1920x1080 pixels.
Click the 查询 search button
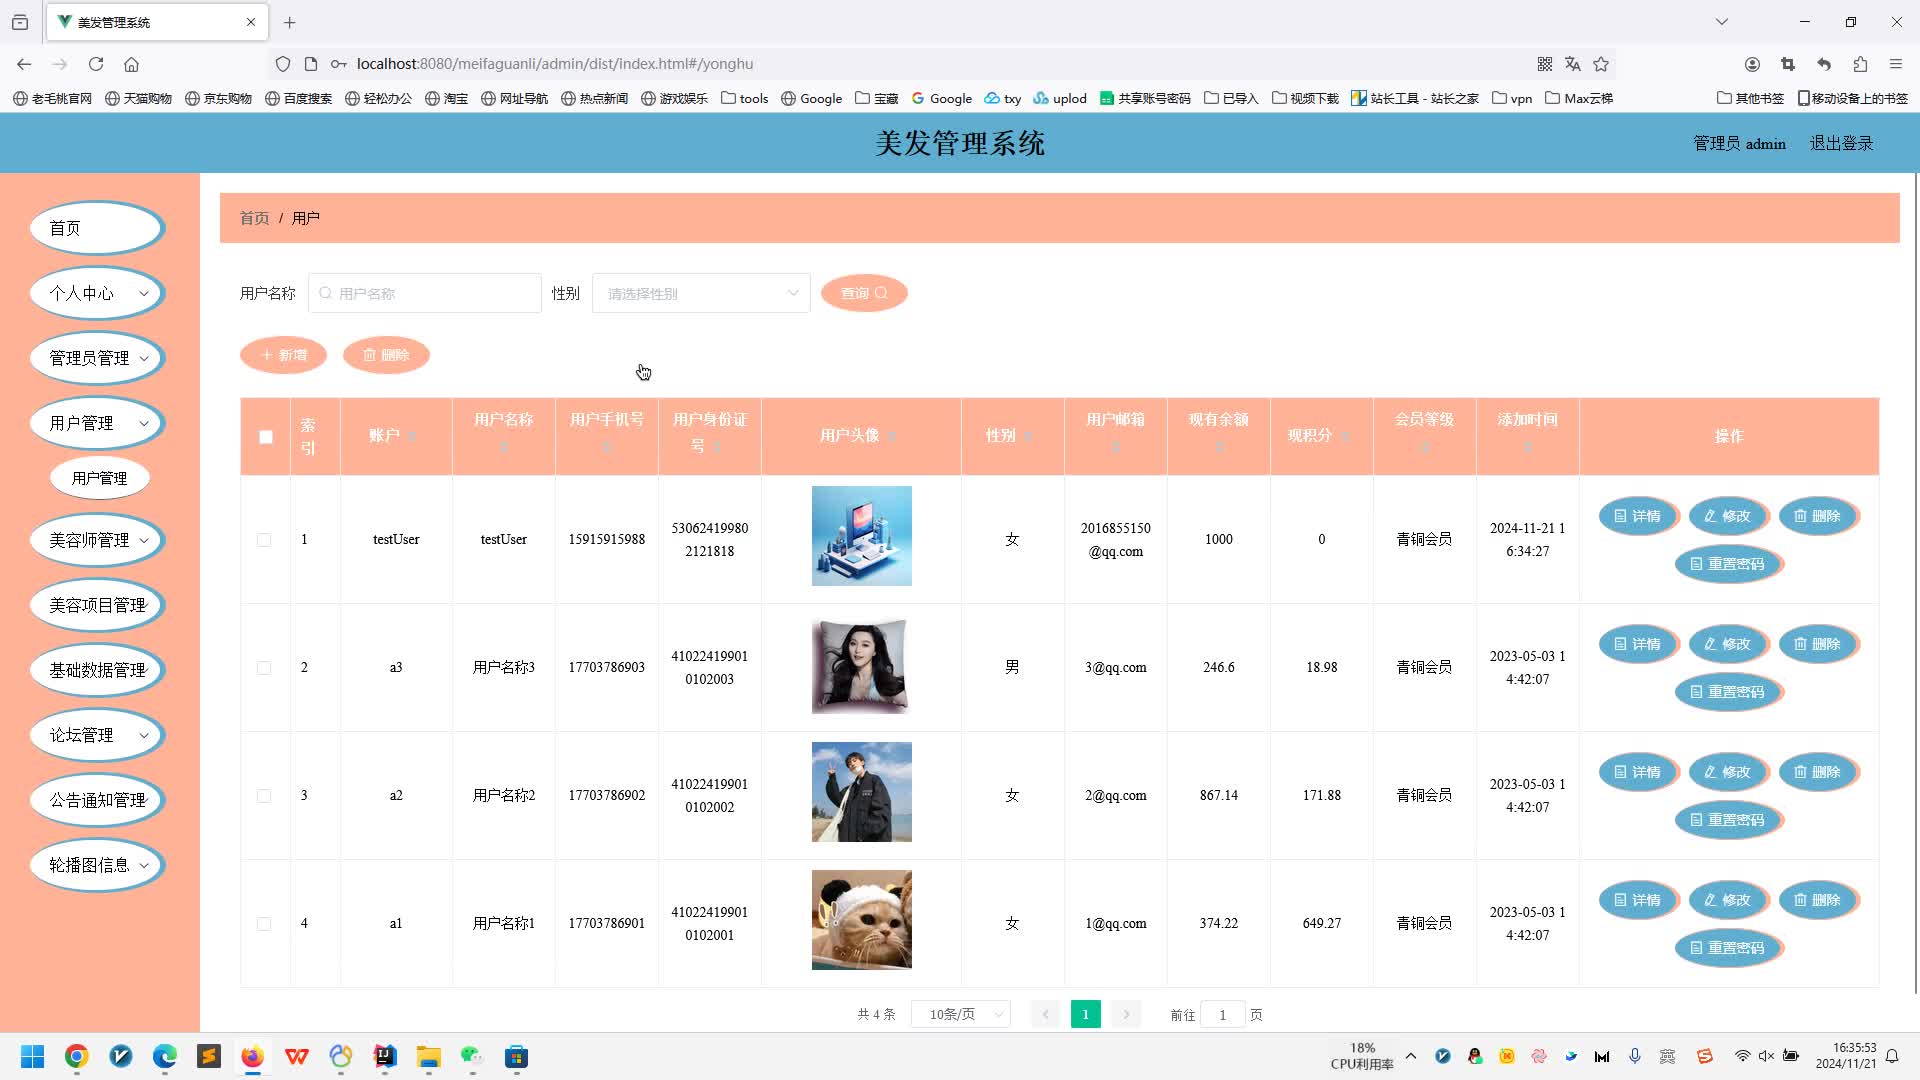coord(864,293)
